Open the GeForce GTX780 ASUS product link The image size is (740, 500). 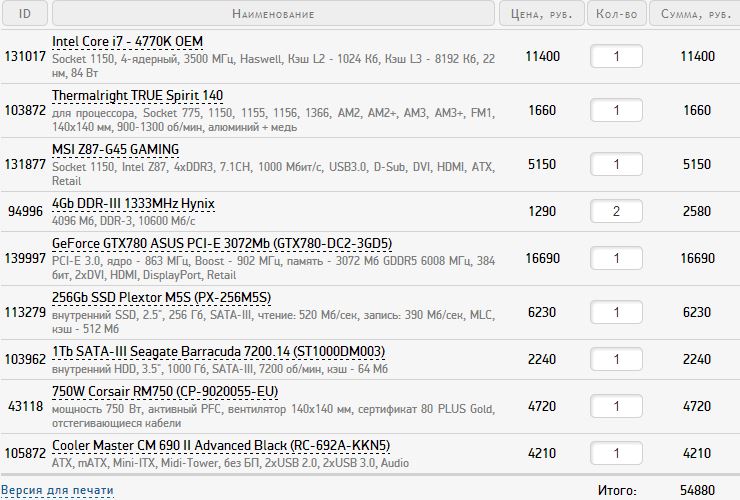(x=222, y=243)
